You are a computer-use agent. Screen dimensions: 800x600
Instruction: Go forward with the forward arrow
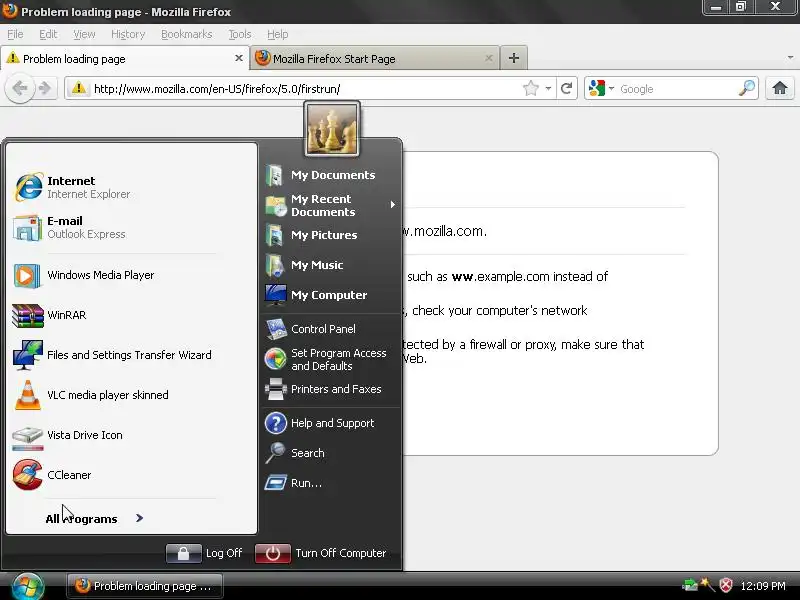(45, 88)
